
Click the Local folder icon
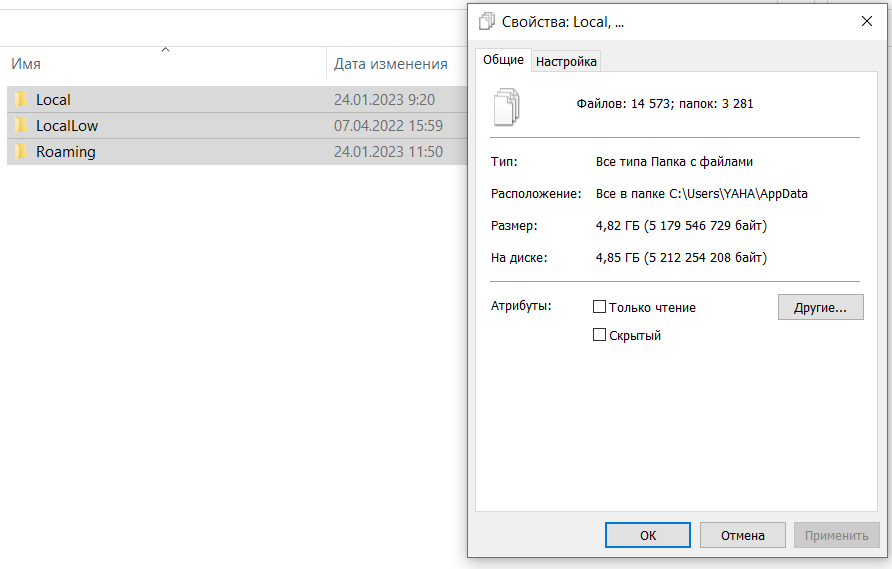click(x=21, y=100)
